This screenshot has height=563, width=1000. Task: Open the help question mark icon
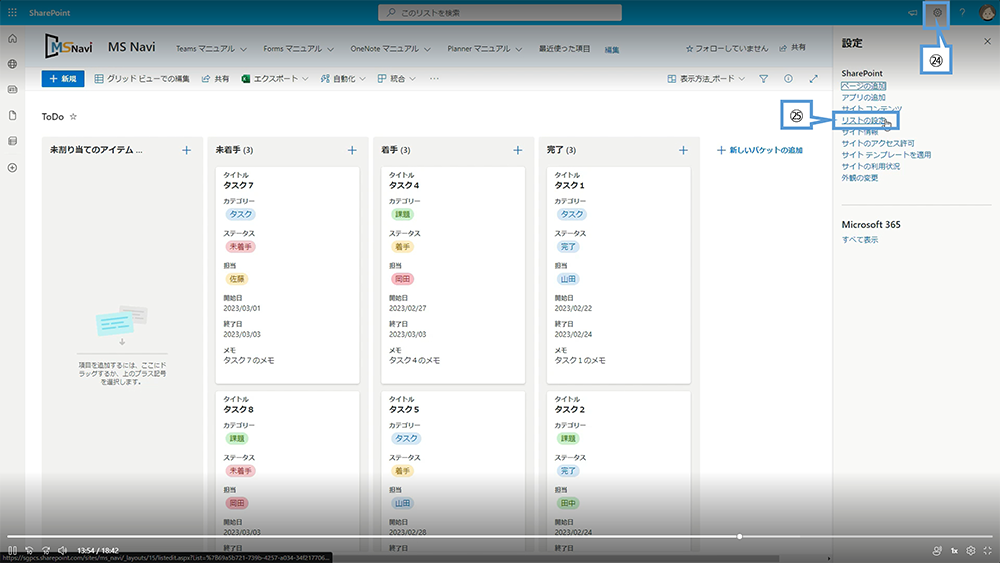962,12
